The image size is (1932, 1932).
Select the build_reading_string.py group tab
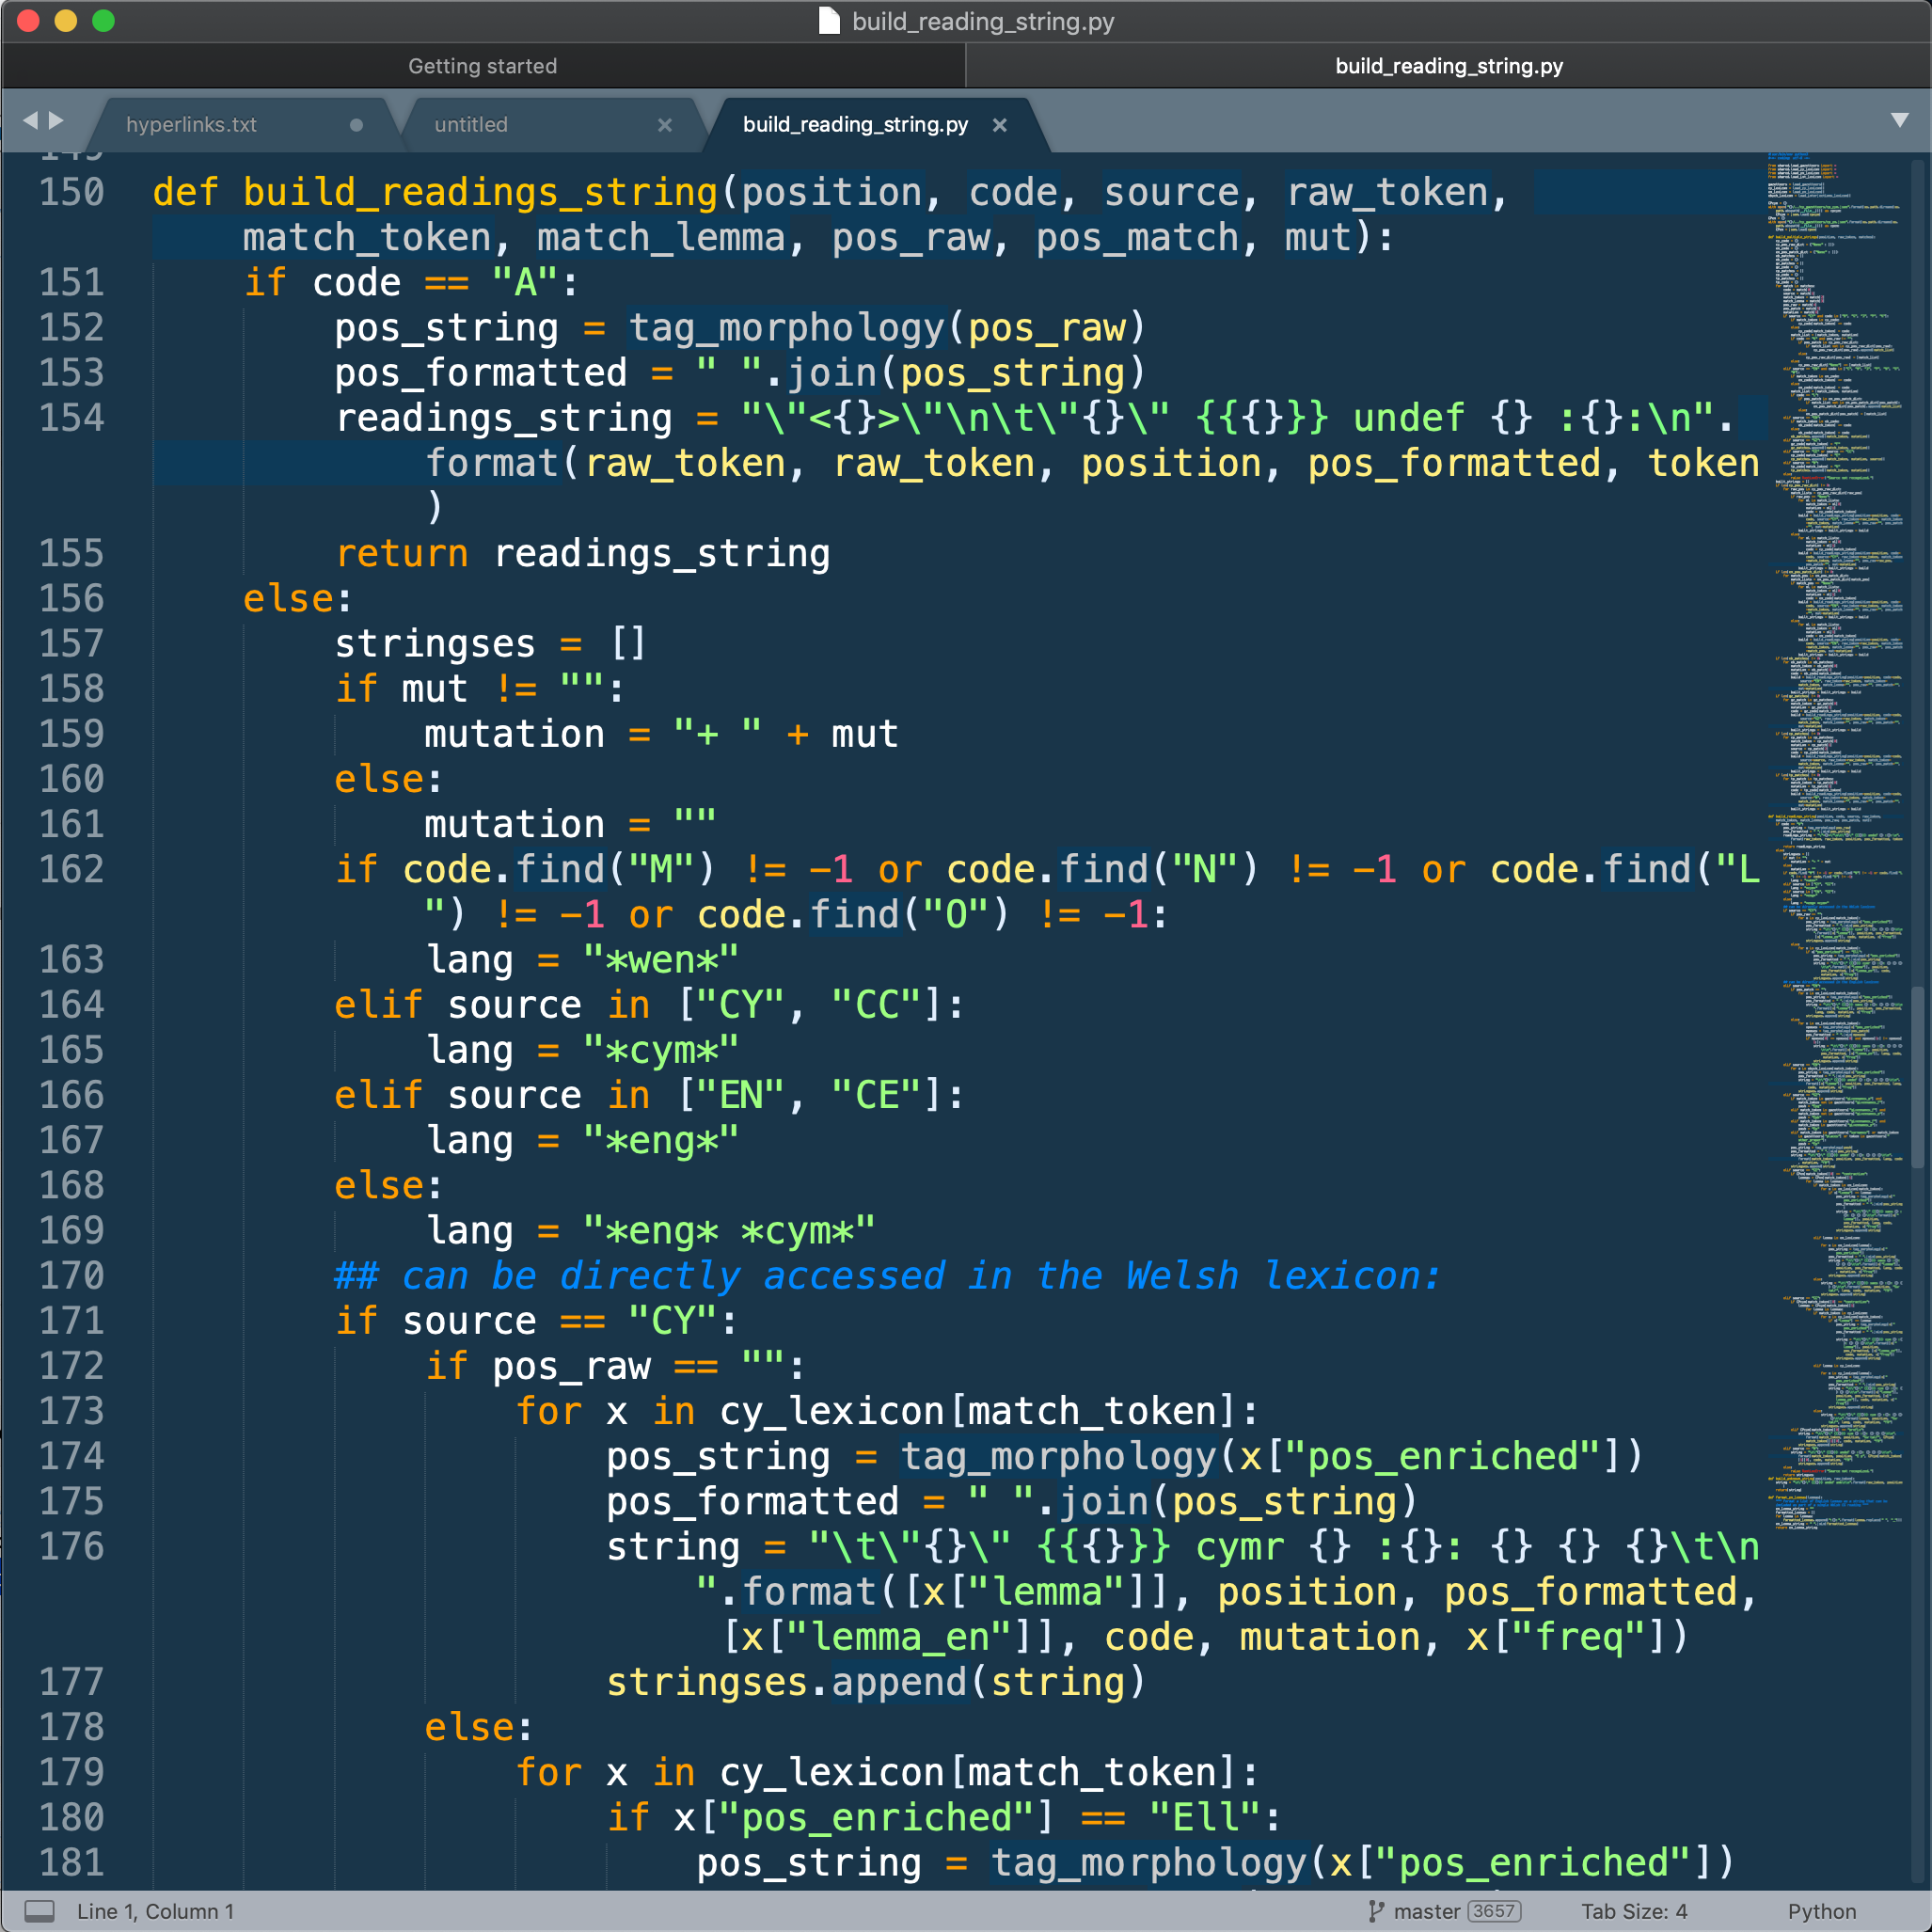tap(1449, 66)
